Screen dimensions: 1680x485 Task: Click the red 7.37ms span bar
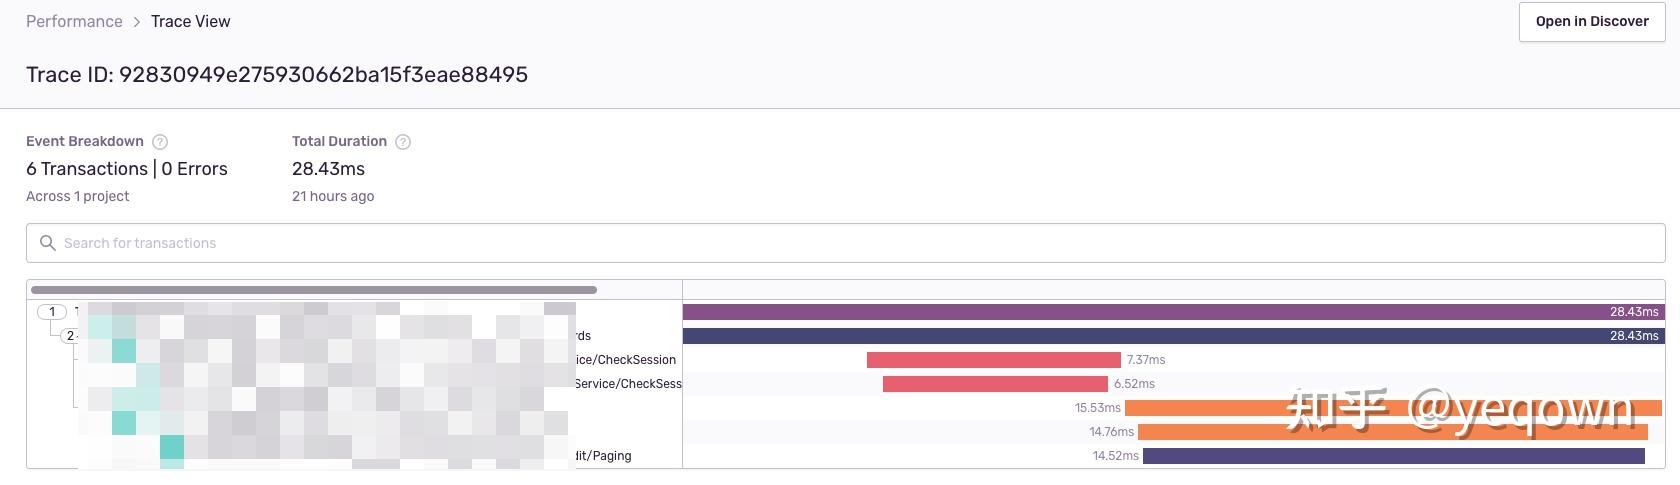point(993,360)
